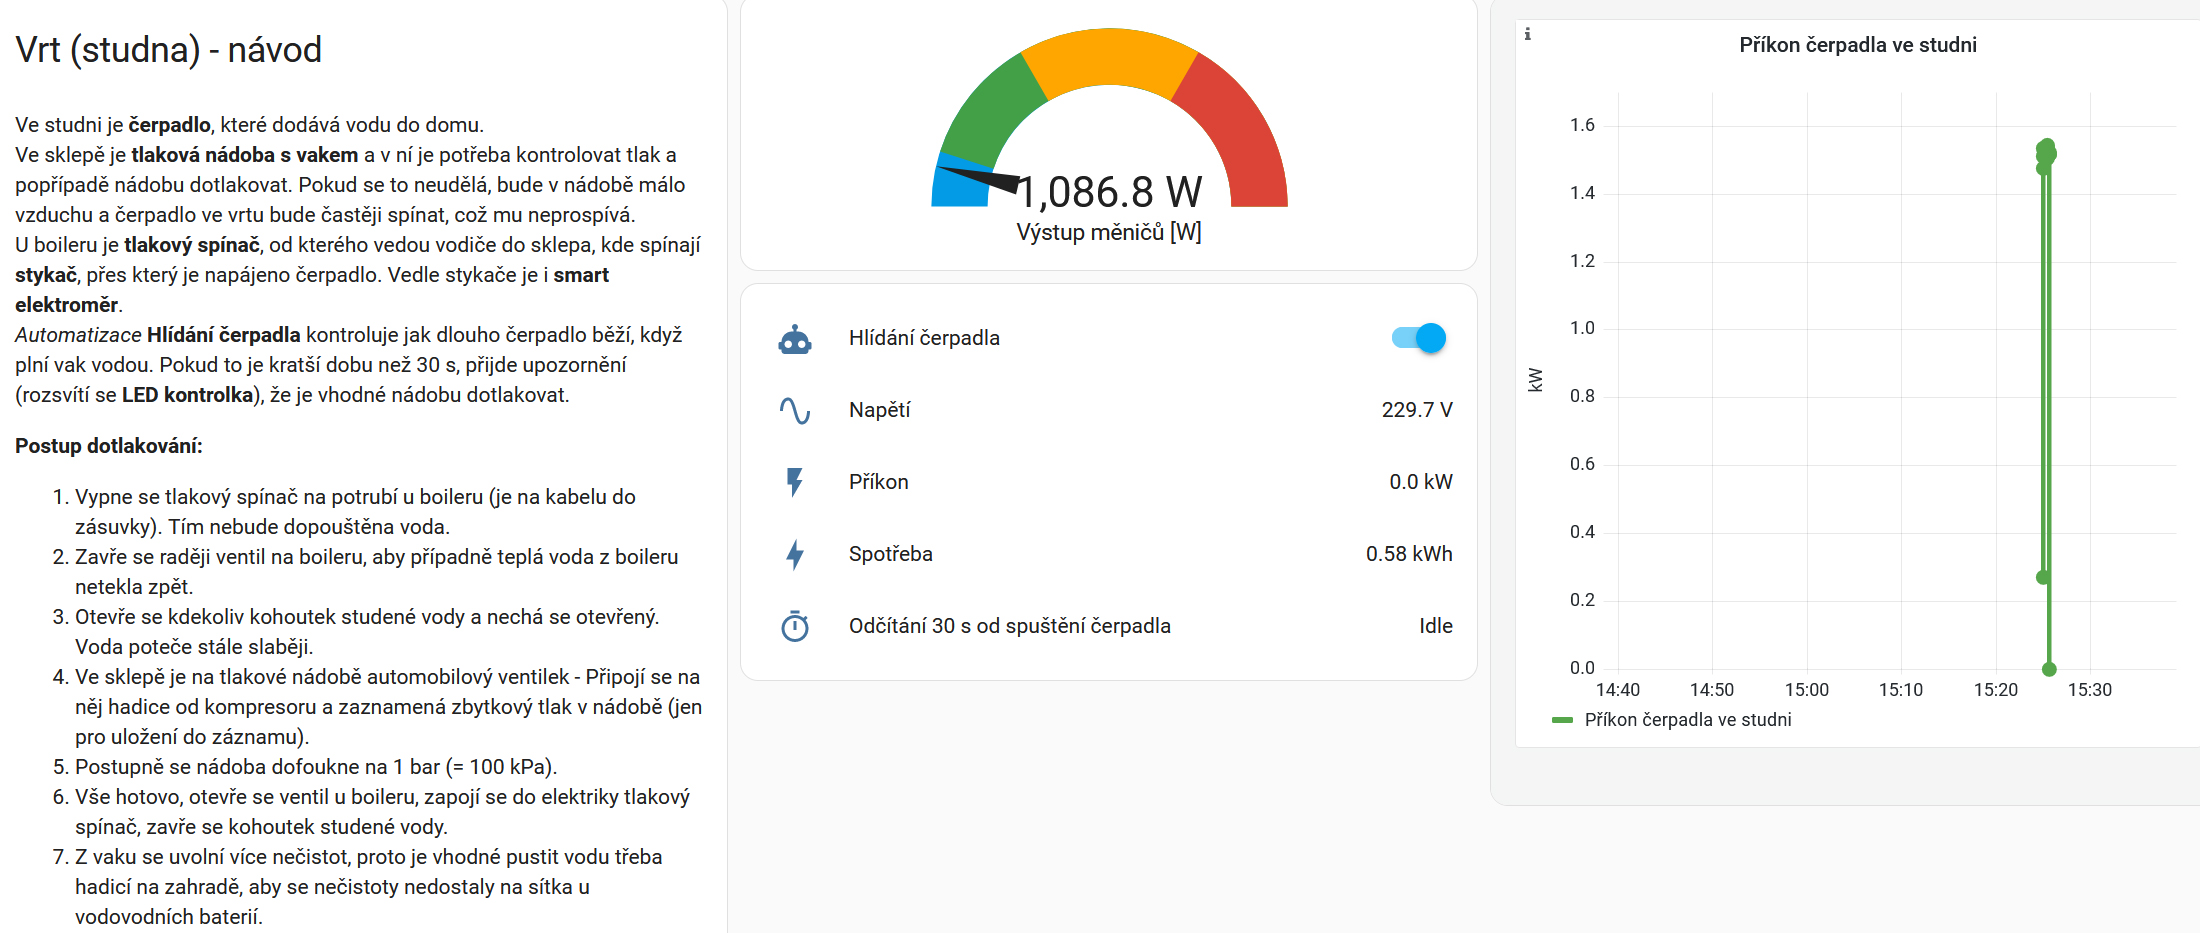Click step 6 beginning 'Vše hotovo'
The height and width of the screenshot is (933, 2200).
point(382,812)
